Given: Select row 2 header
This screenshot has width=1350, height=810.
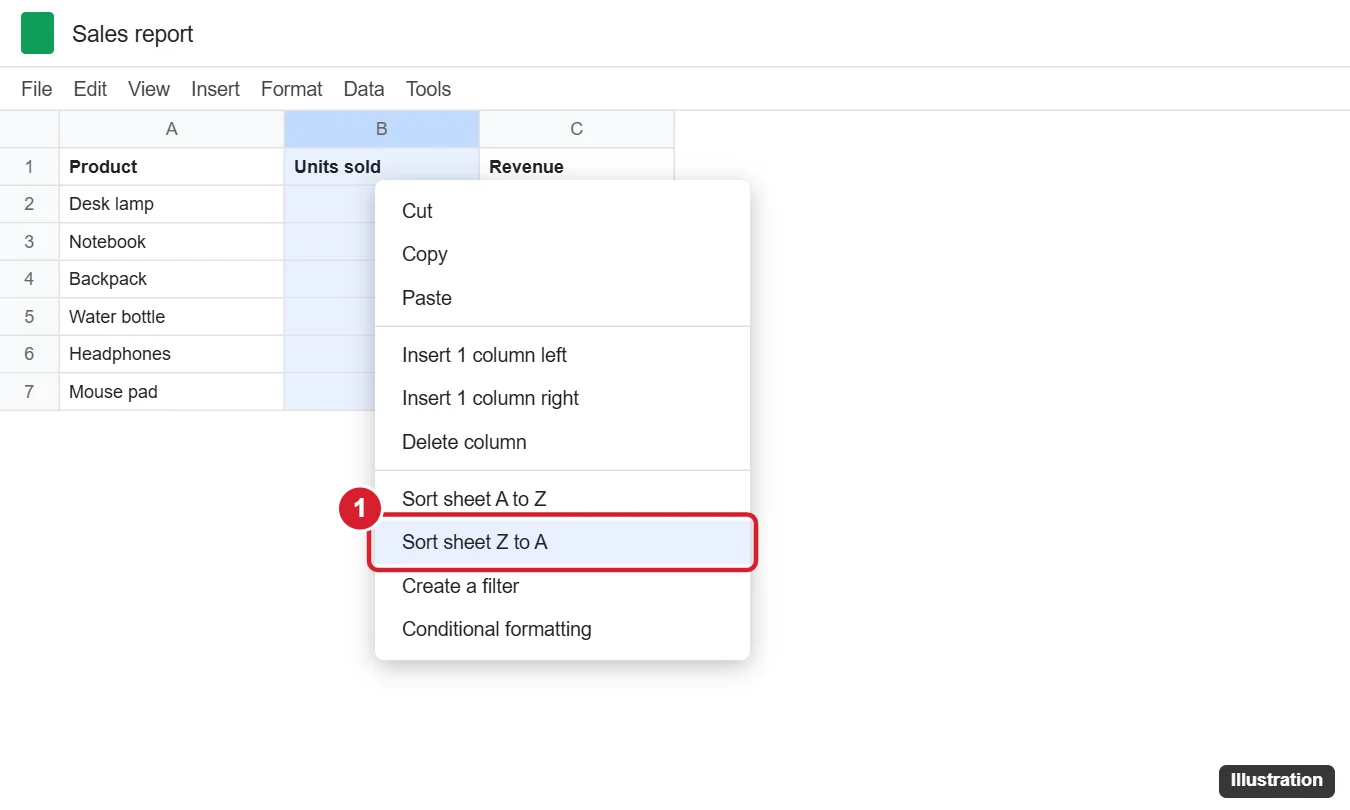Looking at the screenshot, I should [x=29, y=204].
